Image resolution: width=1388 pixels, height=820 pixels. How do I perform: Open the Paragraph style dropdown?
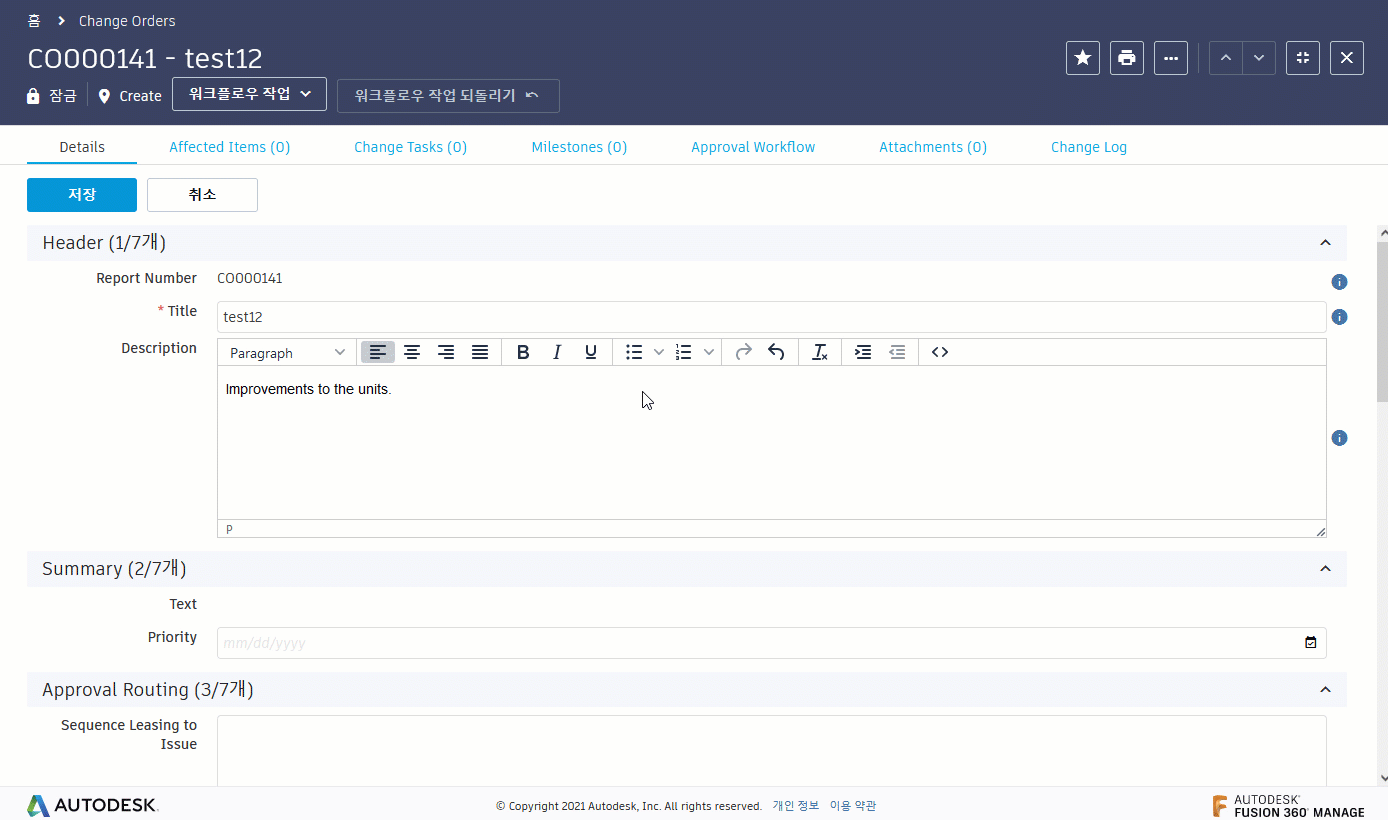pyautogui.click(x=286, y=351)
